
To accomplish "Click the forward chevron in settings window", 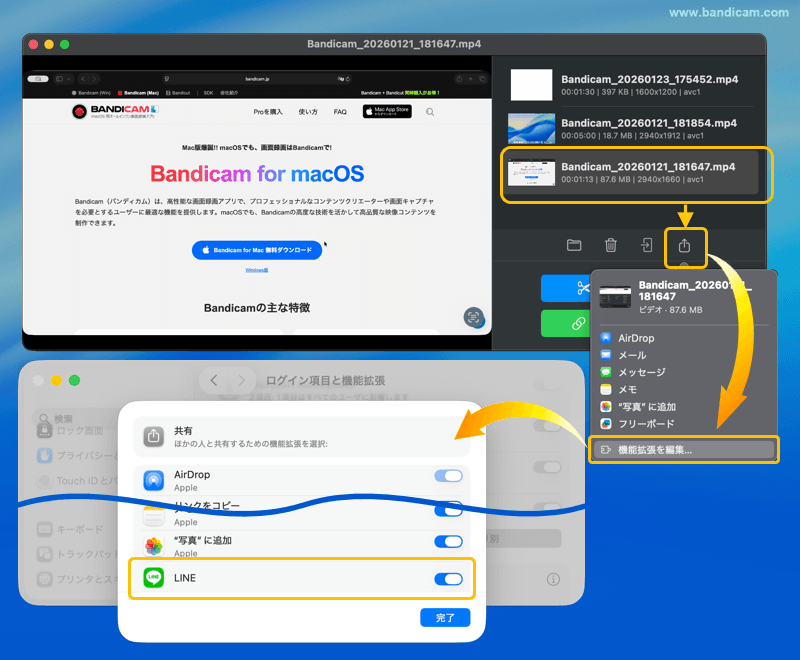I will point(242,379).
